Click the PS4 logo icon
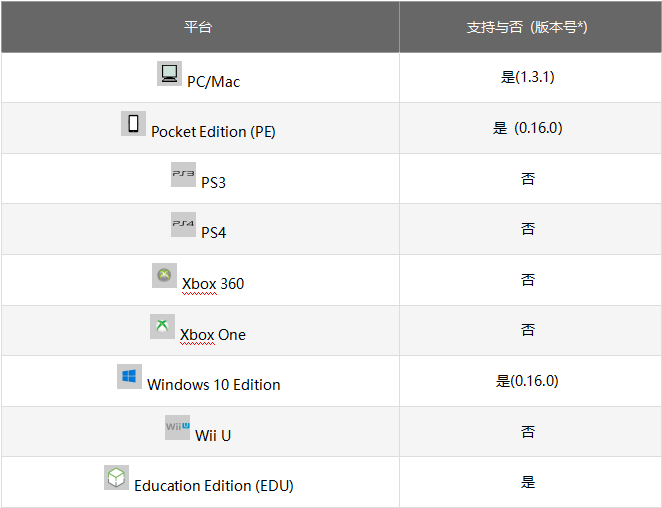 coord(183,224)
